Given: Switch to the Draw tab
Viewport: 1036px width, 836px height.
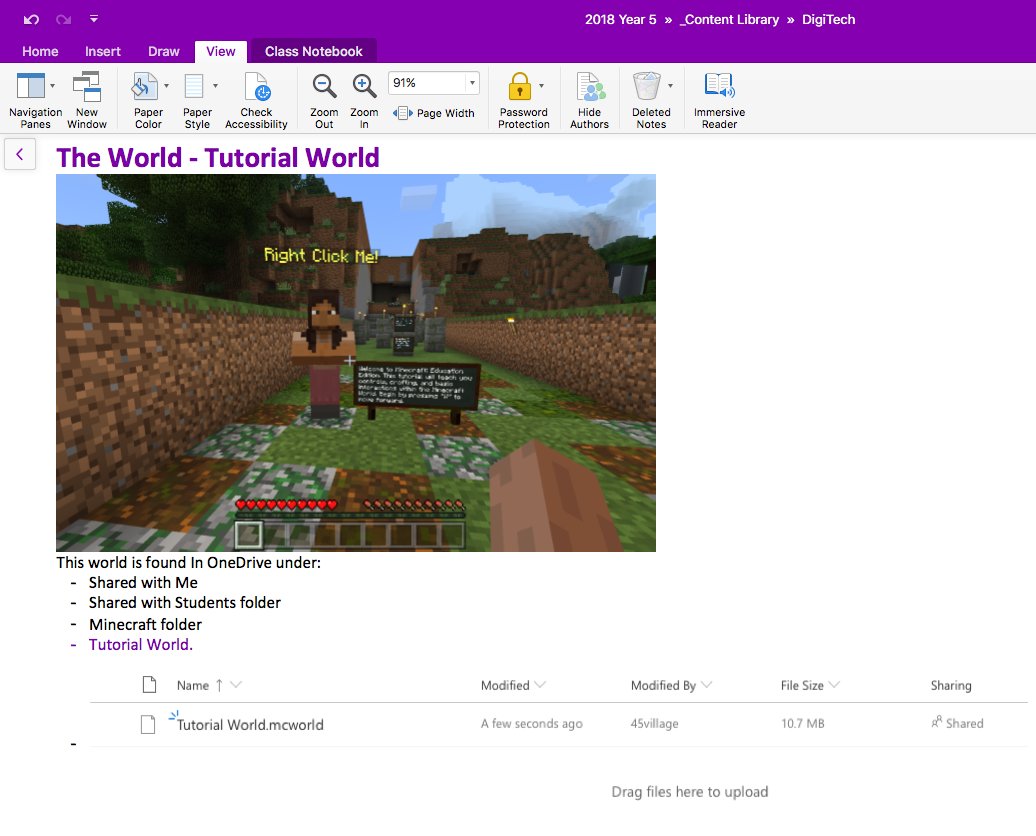Looking at the screenshot, I should point(163,52).
